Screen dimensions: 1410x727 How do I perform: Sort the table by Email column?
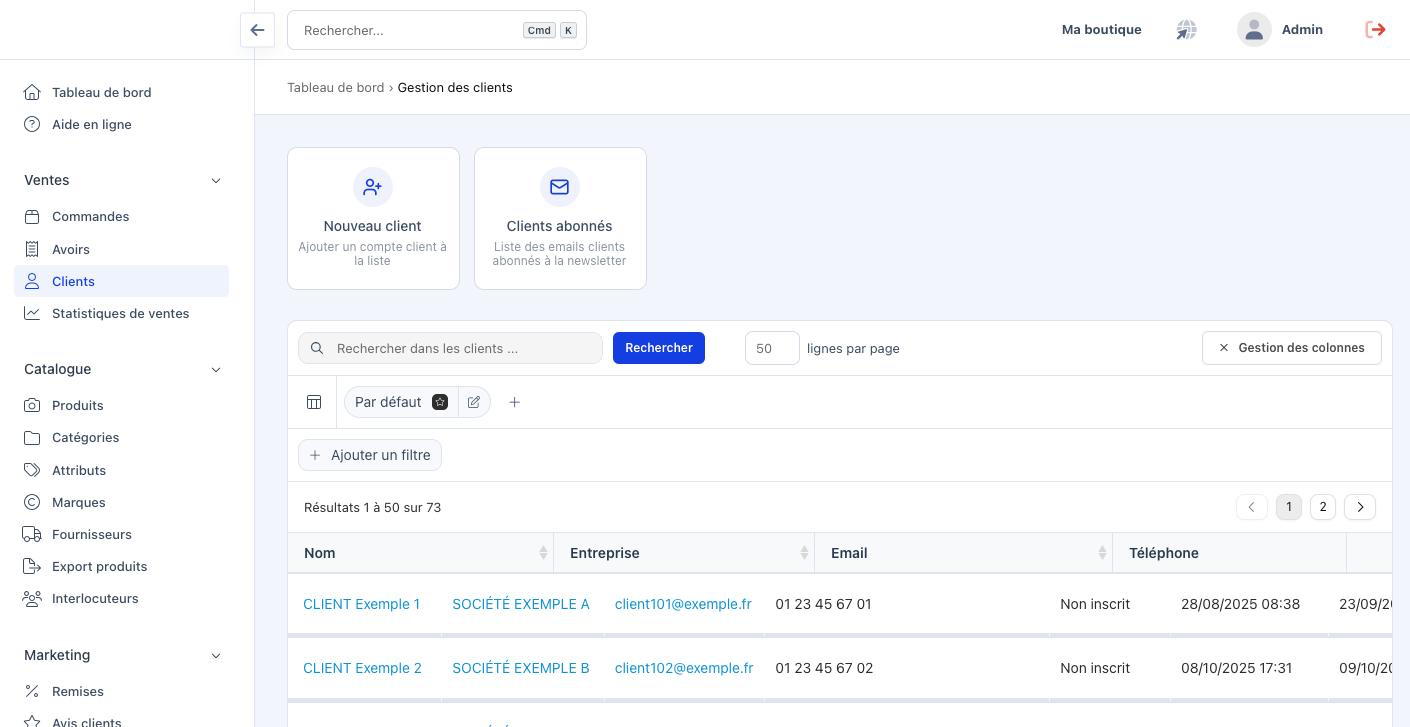click(1102, 553)
